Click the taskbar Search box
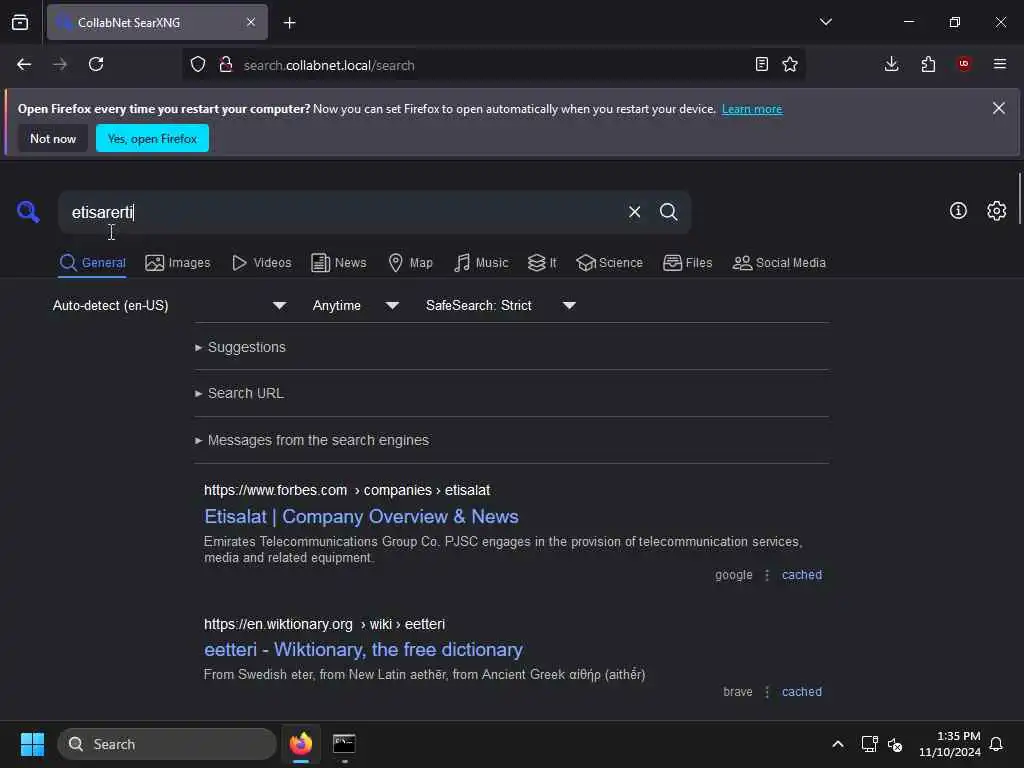The height and width of the screenshot is (768, 1024). coord(167,744)
